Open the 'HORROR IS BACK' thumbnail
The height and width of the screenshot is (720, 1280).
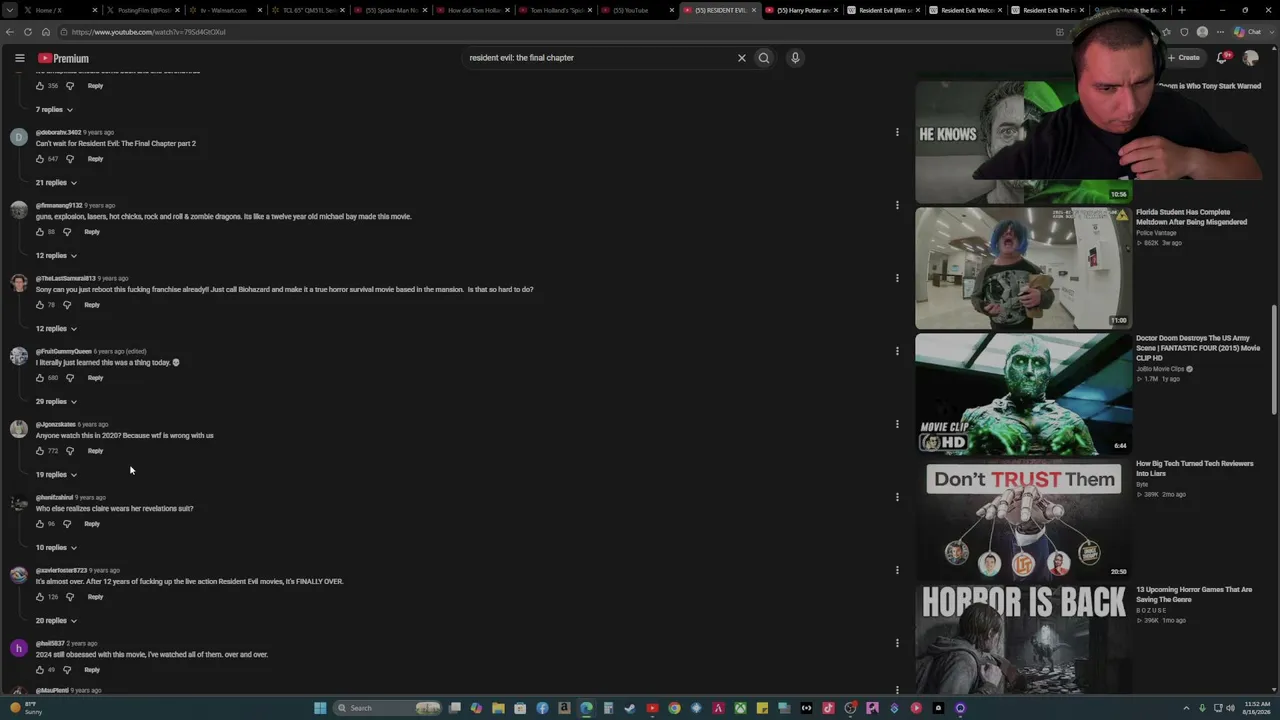tap(1023, 640)
